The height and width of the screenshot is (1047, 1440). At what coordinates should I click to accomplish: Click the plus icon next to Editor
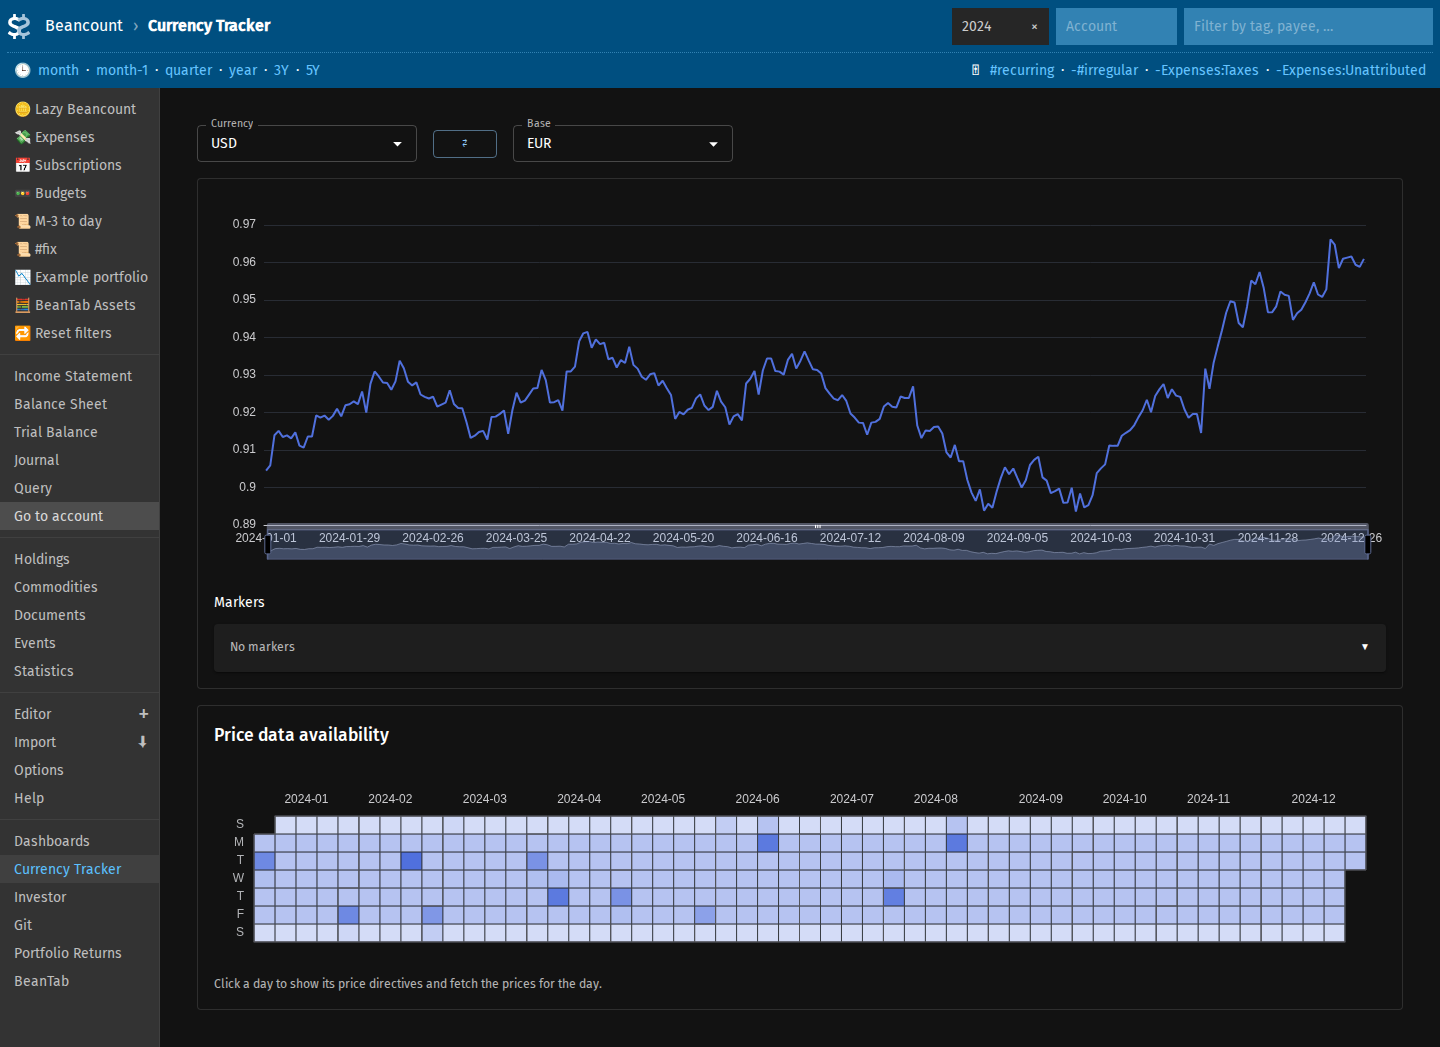pos(143,714)
